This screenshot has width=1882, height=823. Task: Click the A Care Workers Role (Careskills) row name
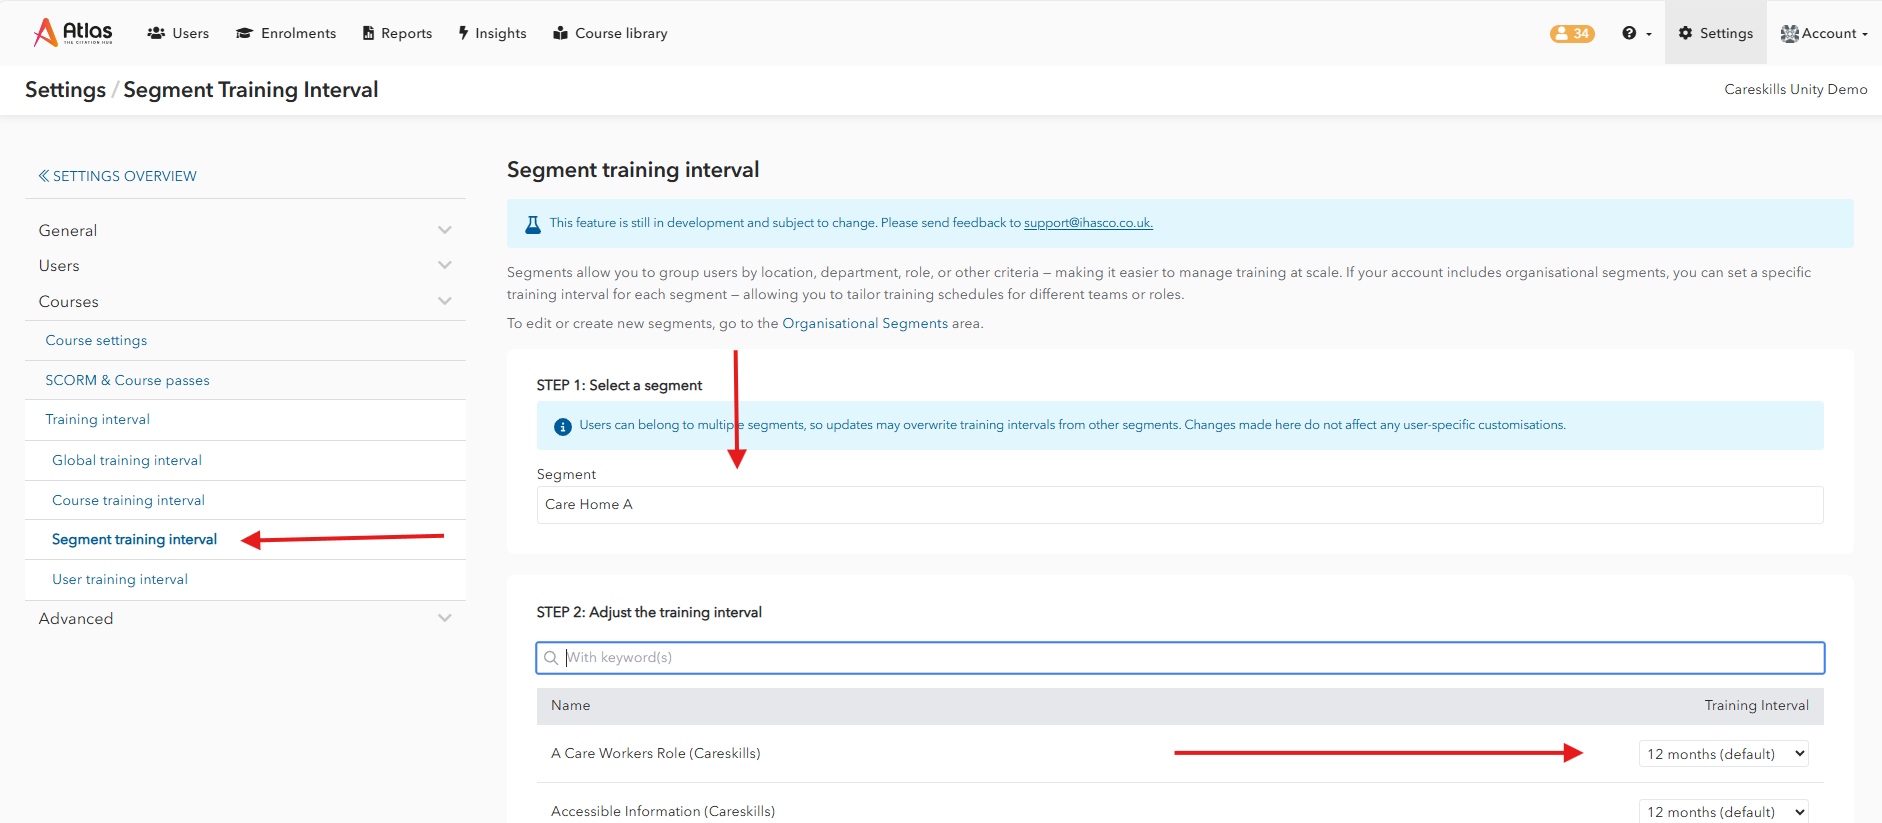[655, 754]
